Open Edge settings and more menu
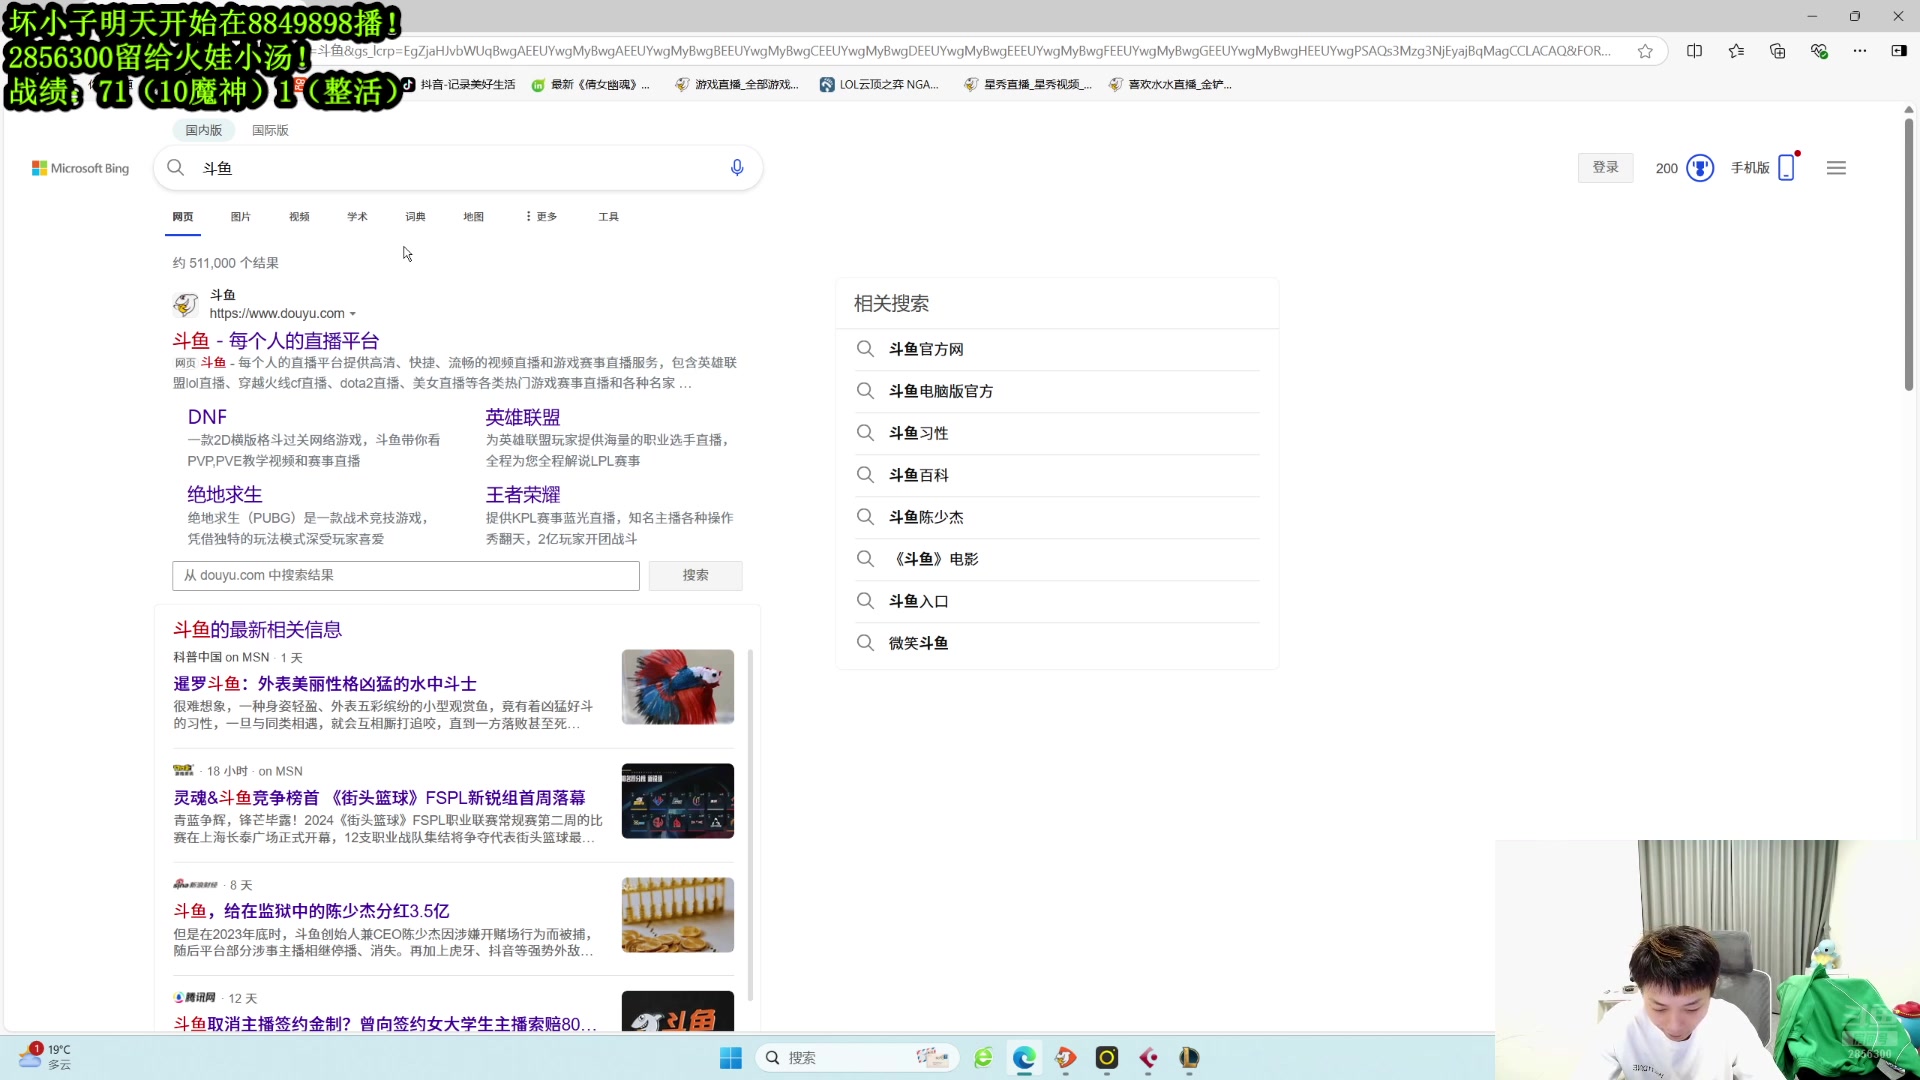 (x=1859, y=51)
